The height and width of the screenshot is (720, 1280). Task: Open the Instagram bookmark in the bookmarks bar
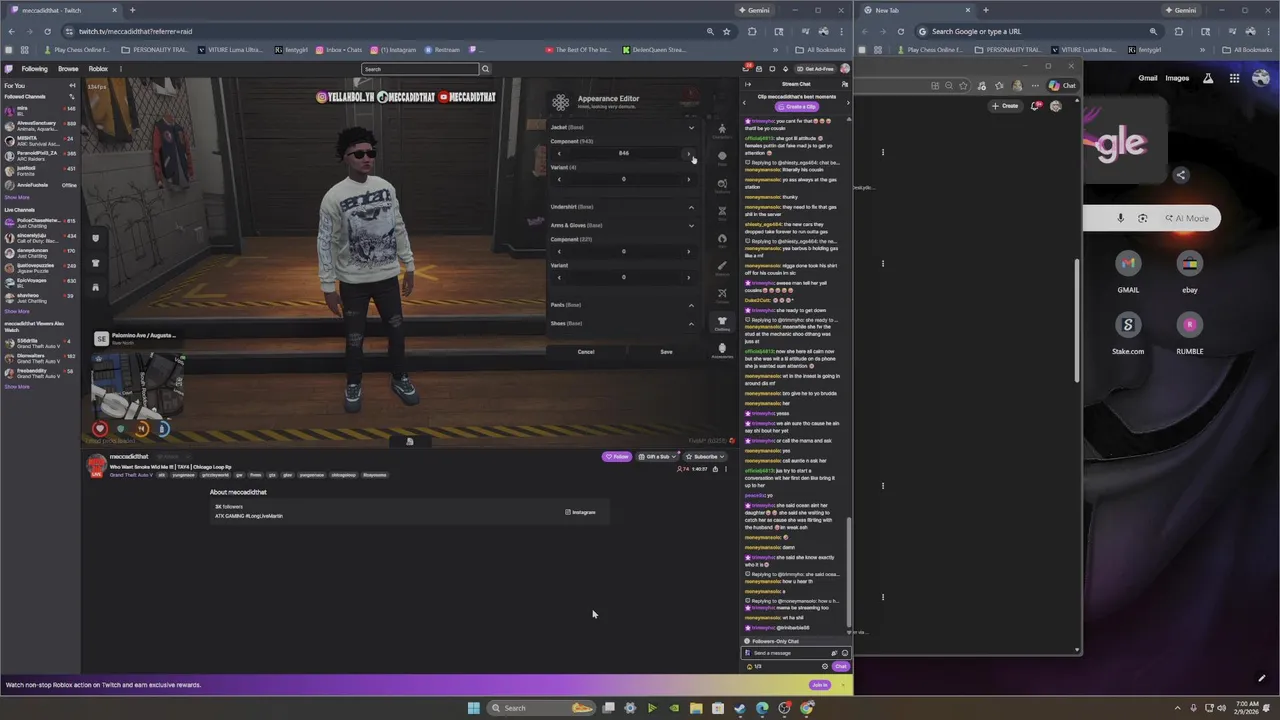(x=394, y=50)
